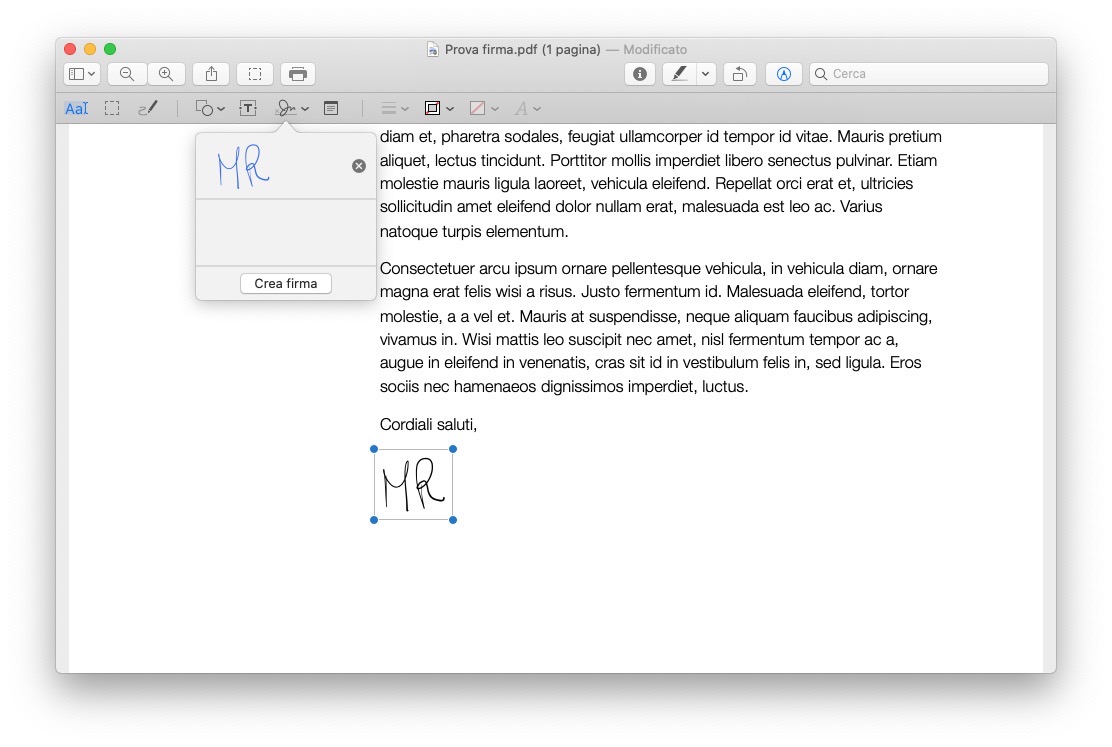The width and height of the screenshot is (1112, 747).
Task: Select the MR signature placed on page
Action: tap(413, 485)
